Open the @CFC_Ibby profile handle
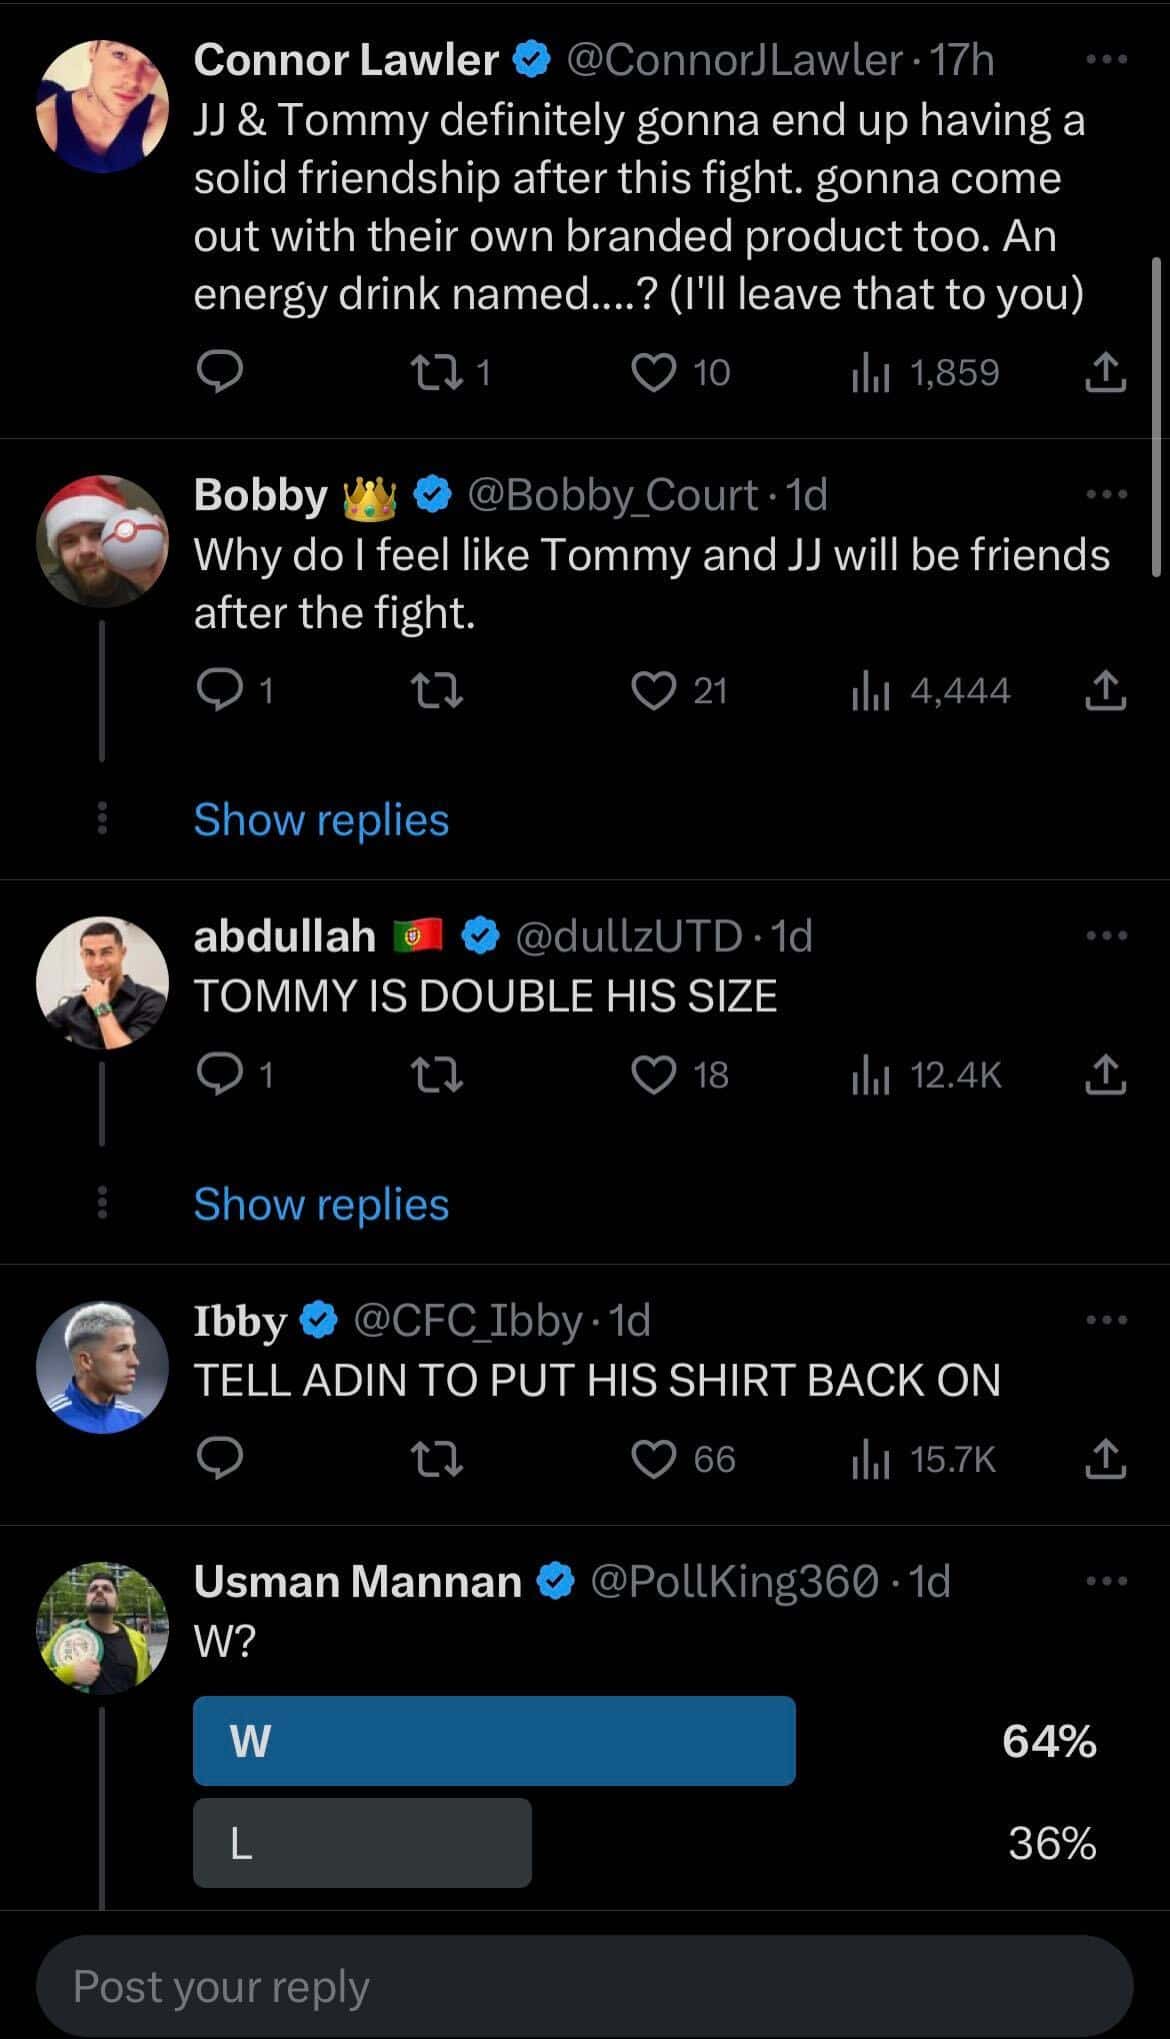 tap(467, 1321)
